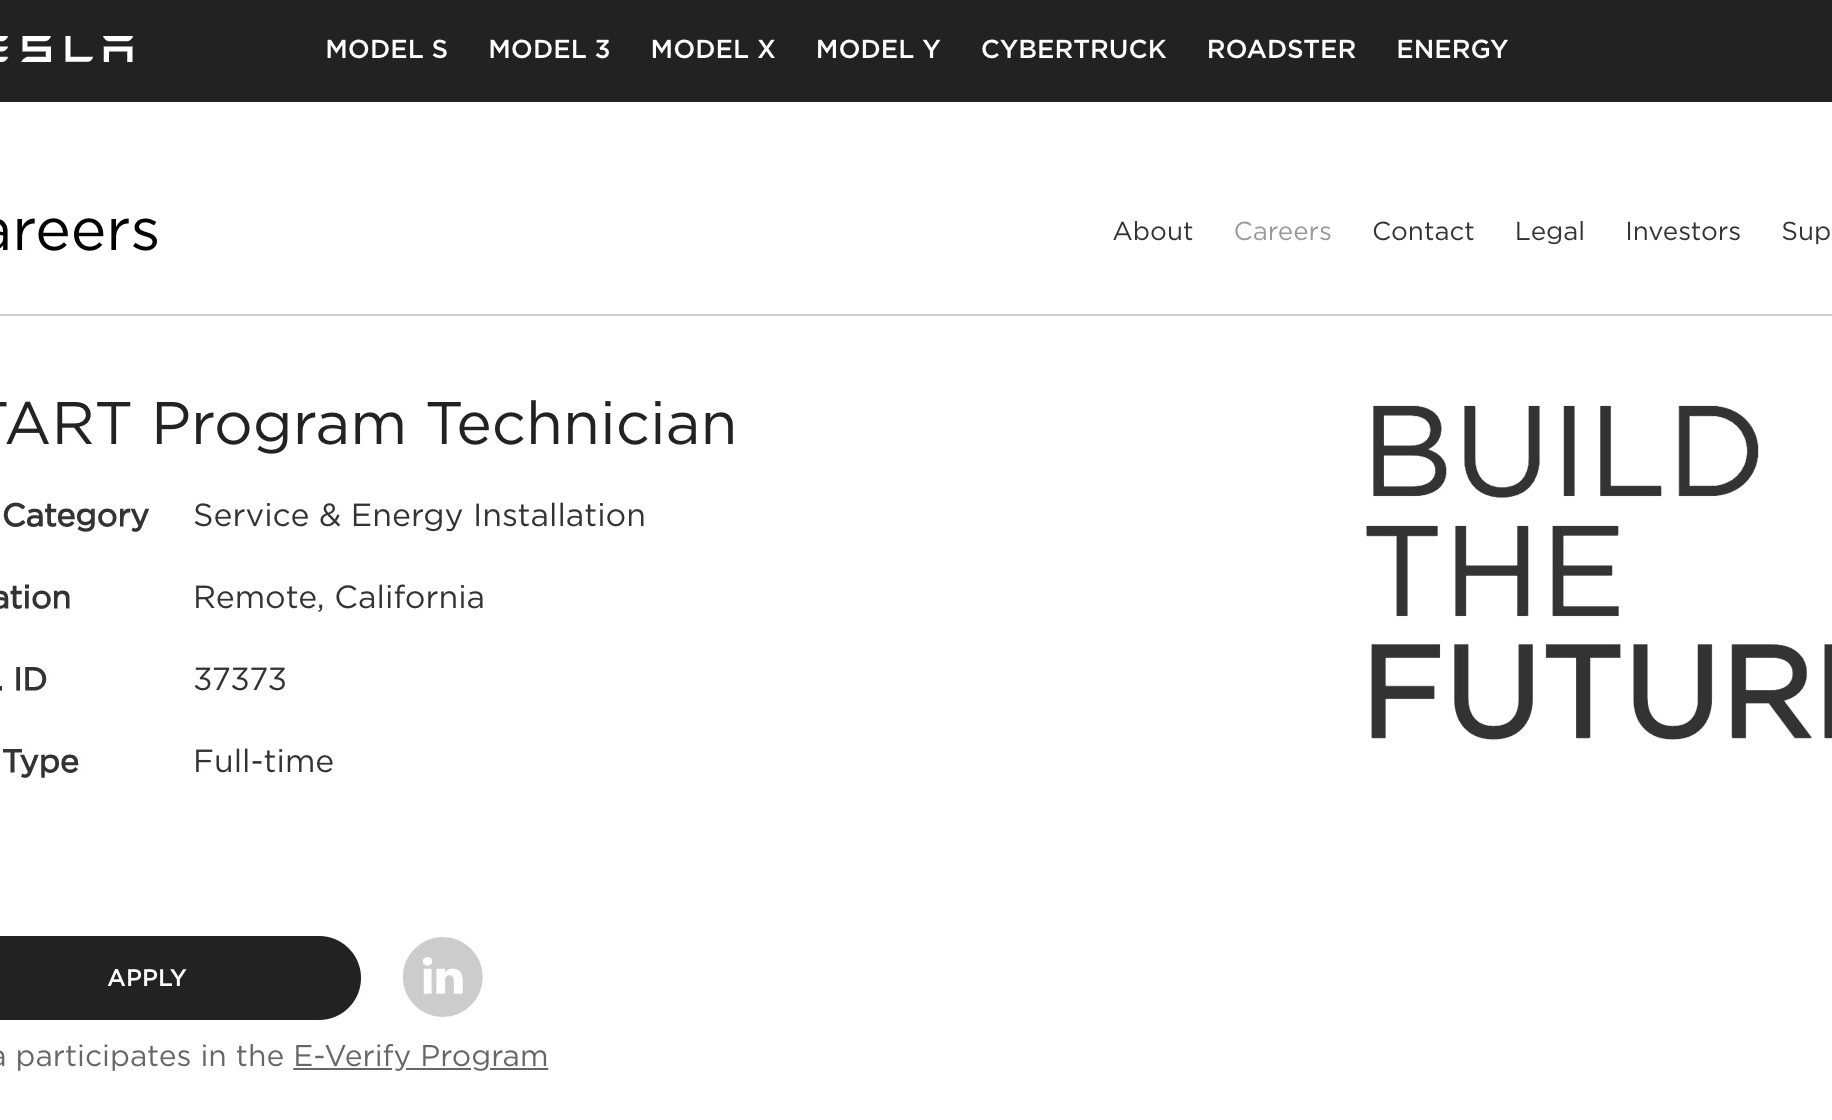Image resolution: width=1832 pixels, height=1120 pixels.
Task: Open the Legal page link
Action: coord(1549,231)
